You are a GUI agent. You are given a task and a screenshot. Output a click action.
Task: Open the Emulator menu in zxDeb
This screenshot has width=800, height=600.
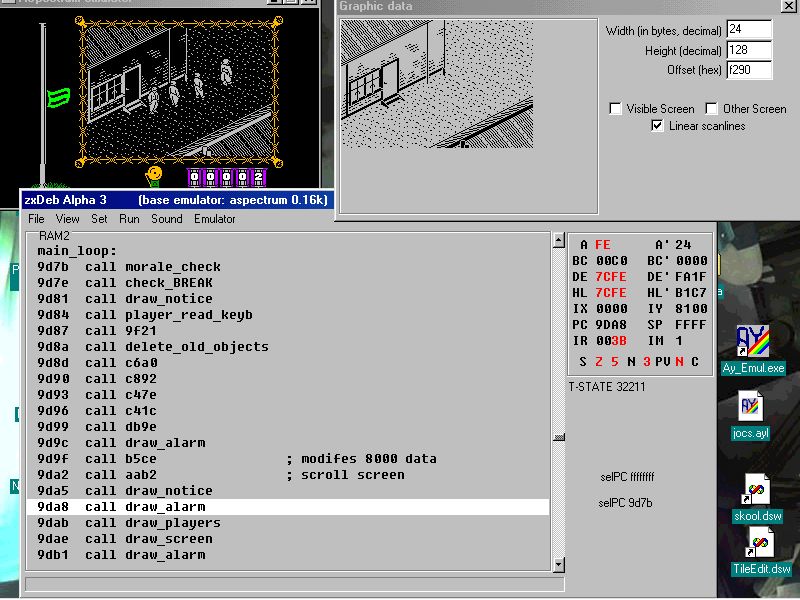(214, 219)
